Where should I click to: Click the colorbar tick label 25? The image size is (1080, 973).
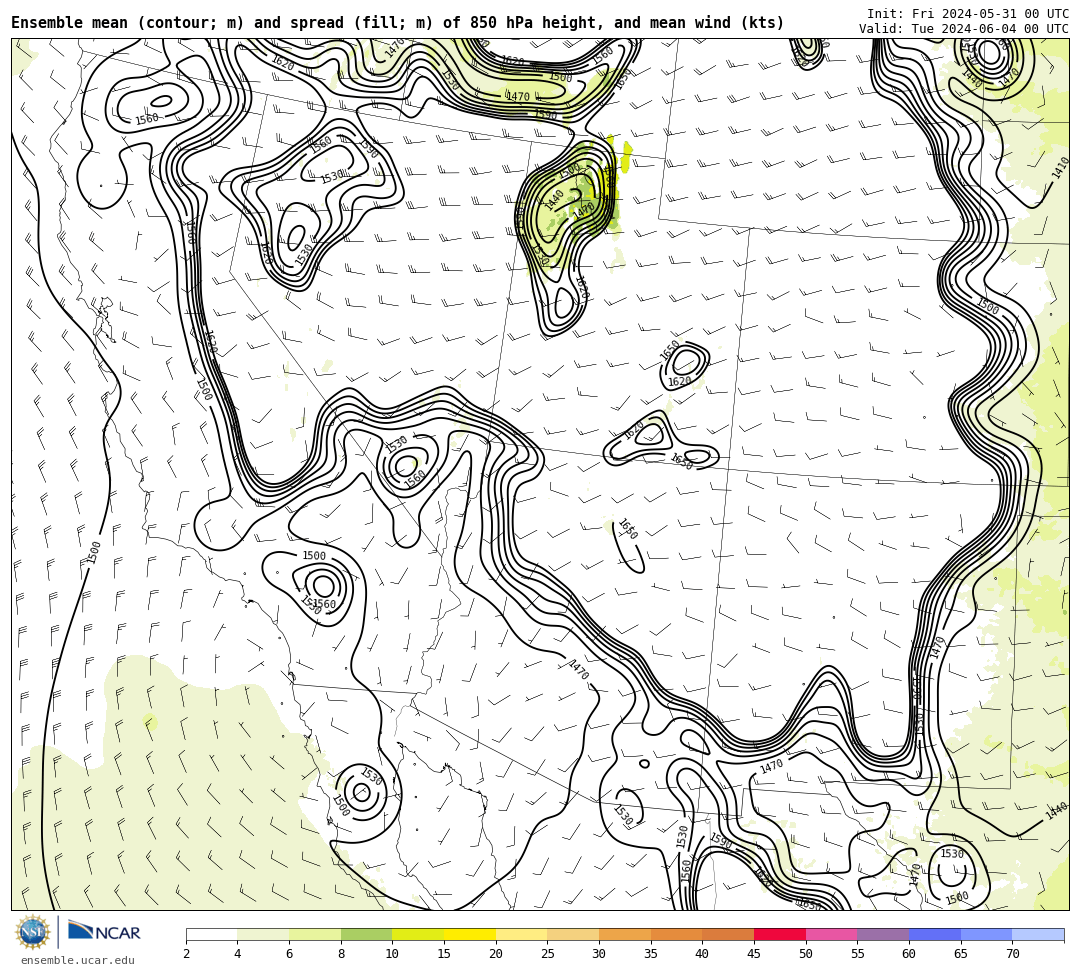pos(548,954)
